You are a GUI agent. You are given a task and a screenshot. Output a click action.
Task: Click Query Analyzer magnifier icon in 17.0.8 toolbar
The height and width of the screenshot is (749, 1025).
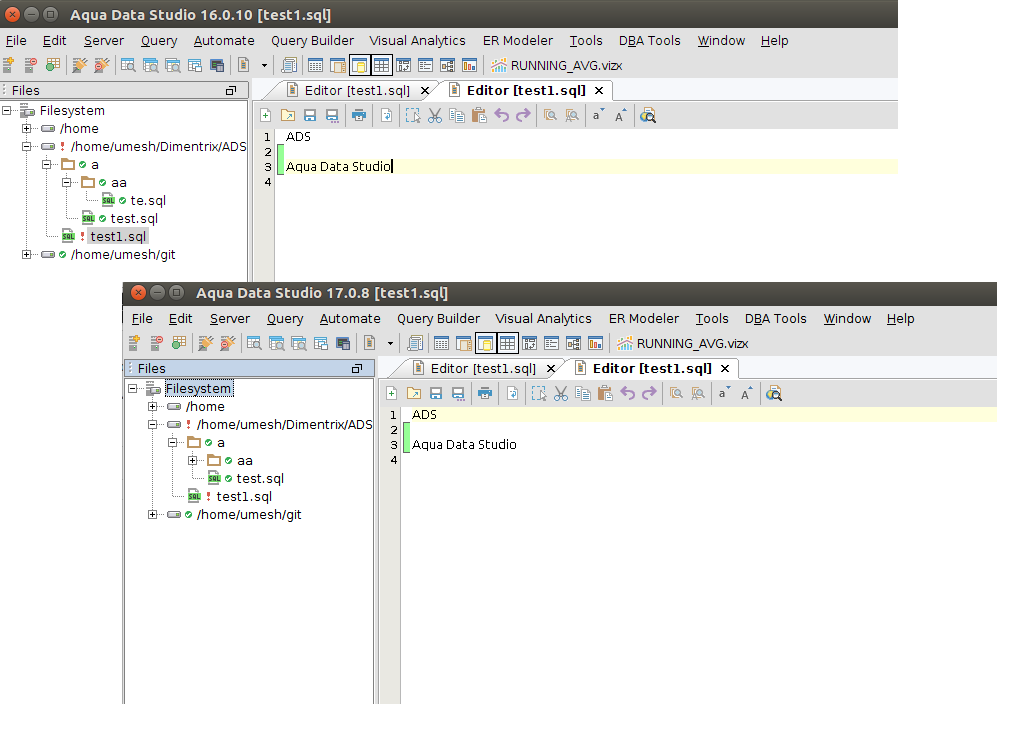coord(254,343)
